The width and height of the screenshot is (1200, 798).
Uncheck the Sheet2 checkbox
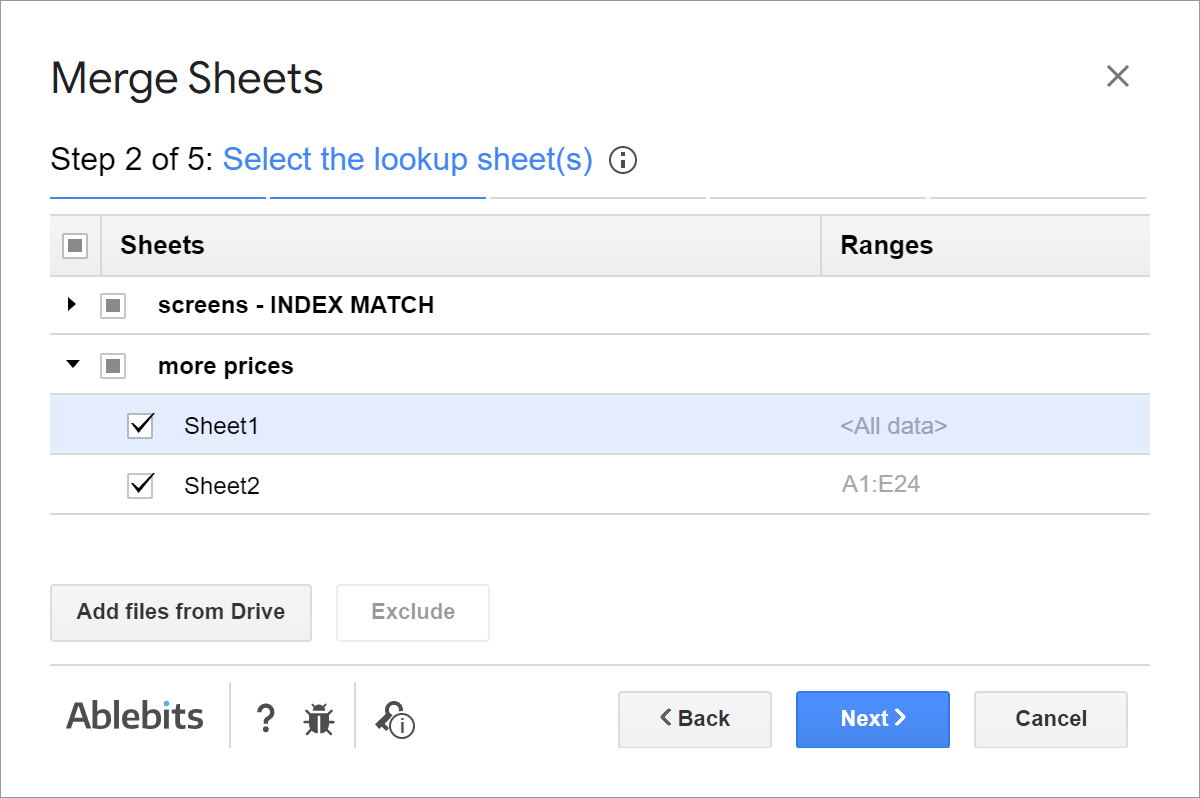pyautogui.click(x=140, y=484)
